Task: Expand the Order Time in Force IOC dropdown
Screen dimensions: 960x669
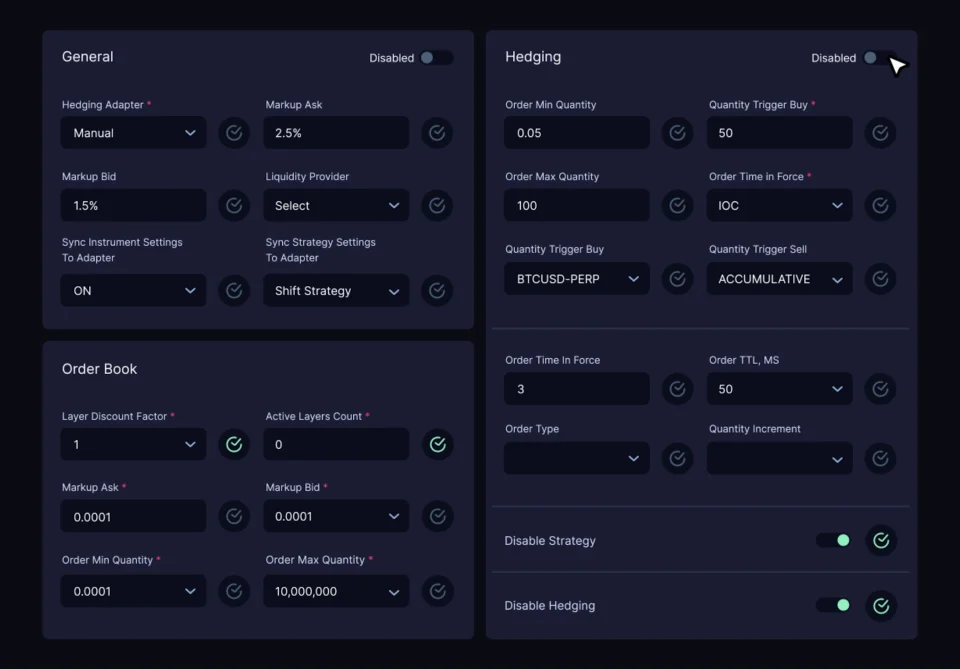Action: [779, 206]
